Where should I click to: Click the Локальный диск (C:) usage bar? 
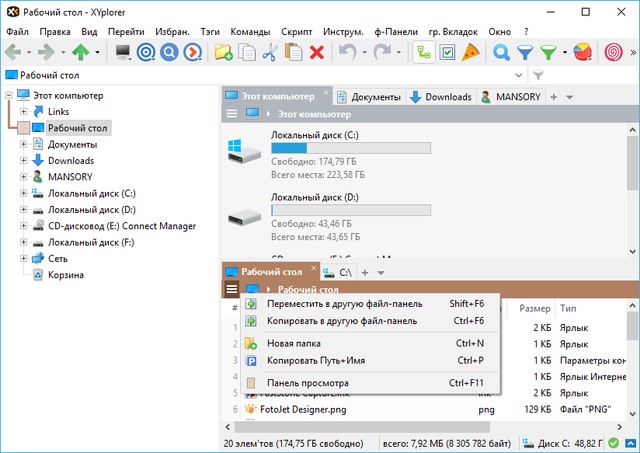tap(351, 148)
